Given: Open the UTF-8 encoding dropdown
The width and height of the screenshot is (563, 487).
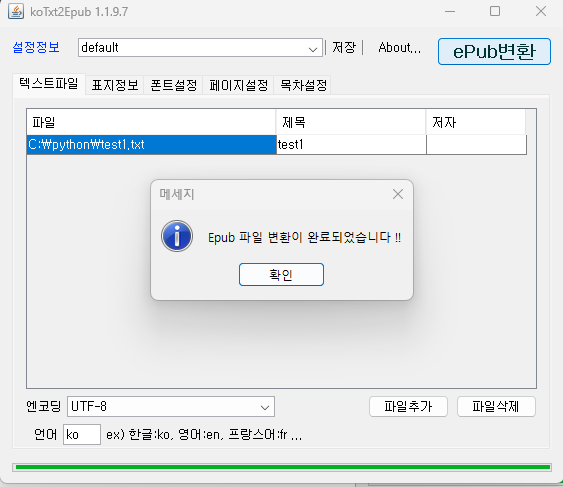Looking at the screenshot, I should click(171, 407).
